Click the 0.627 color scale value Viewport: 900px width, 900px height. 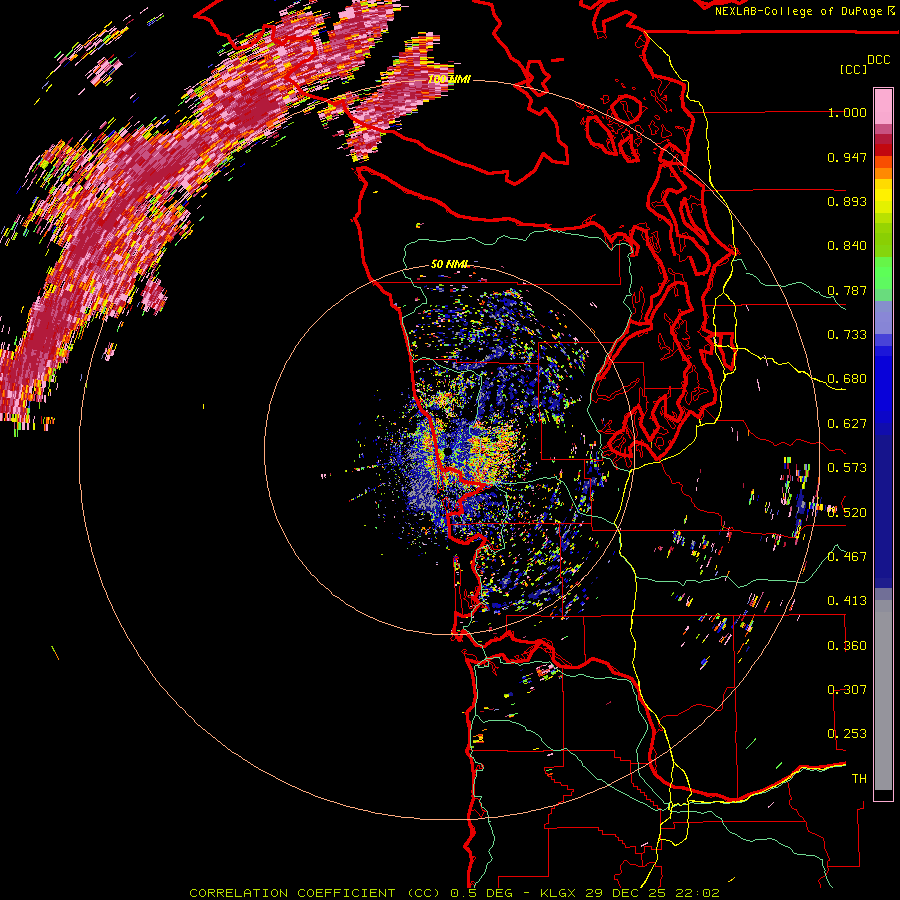[847, 424]
